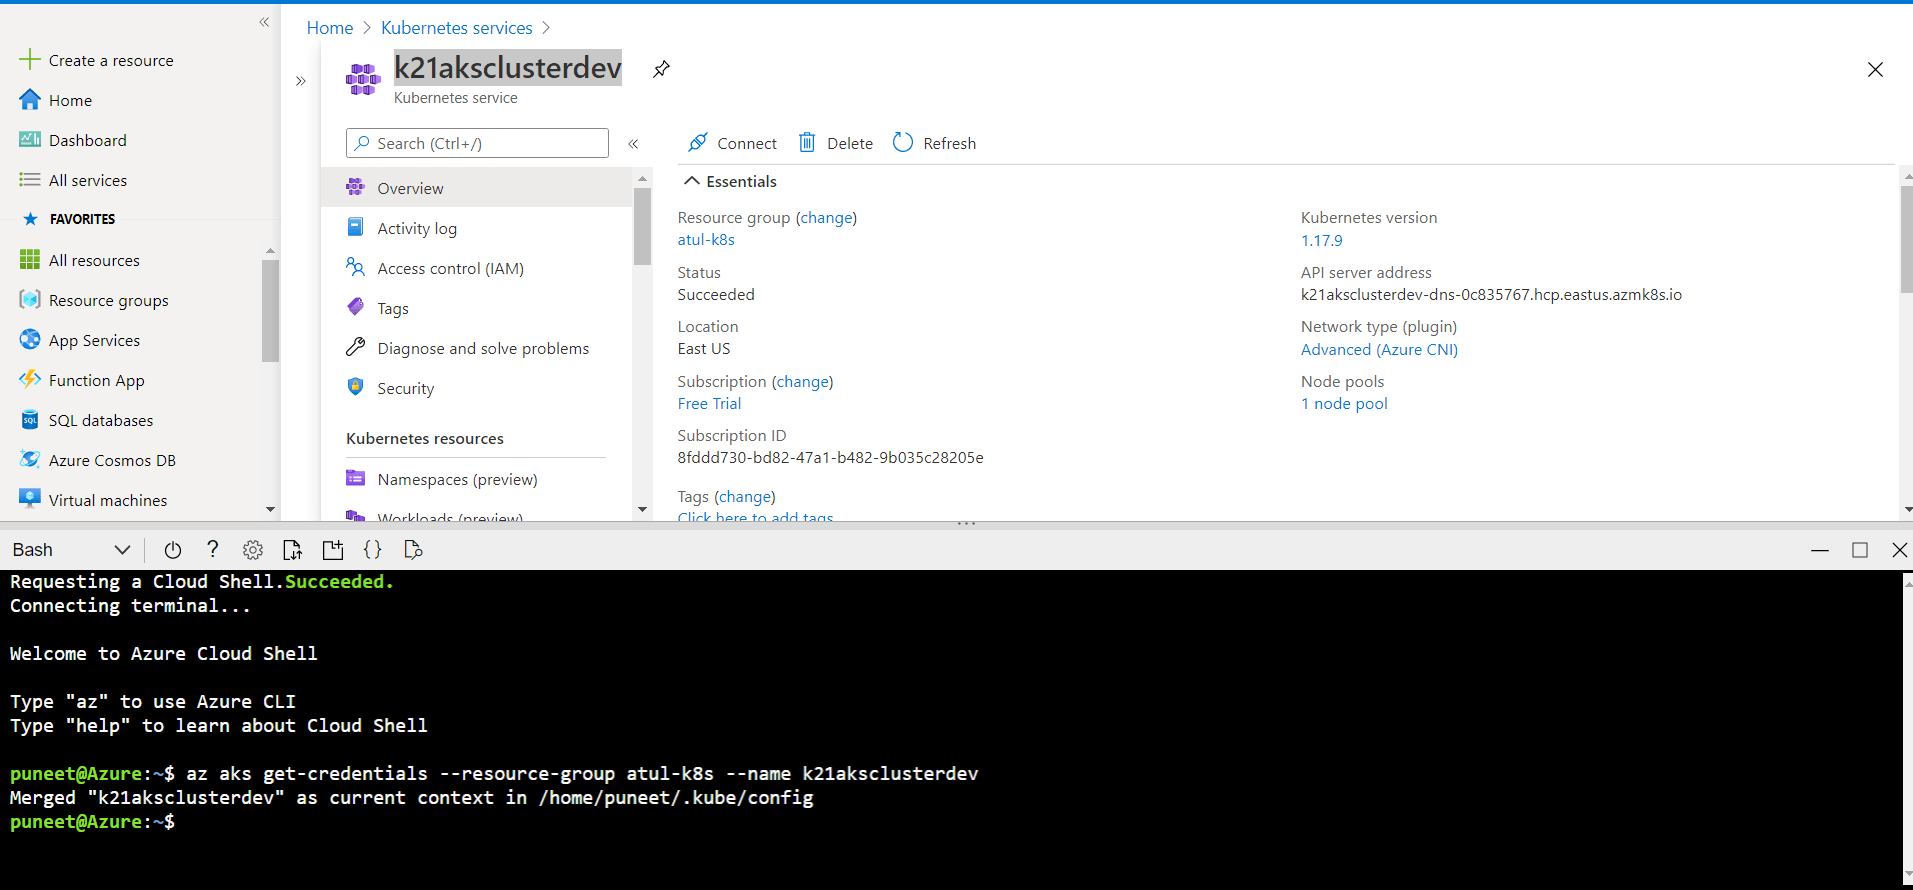The height and width of the screenshot is (890, 1913).
Task: Open the atul-k8s resource group link
Action: click(x=706, y=240)
